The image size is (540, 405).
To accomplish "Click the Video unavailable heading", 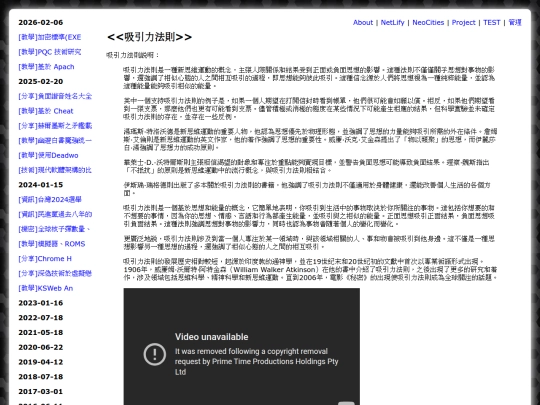I will [x=211, y=337].
